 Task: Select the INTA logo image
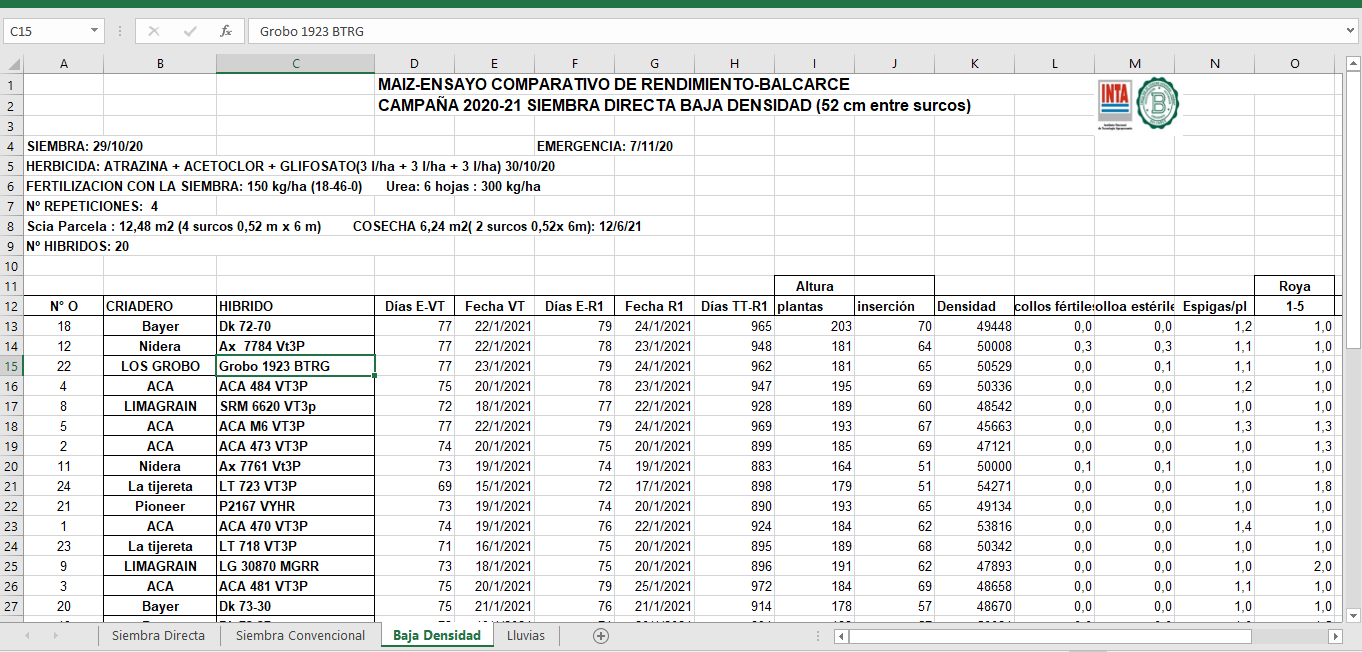[1114, 104]
